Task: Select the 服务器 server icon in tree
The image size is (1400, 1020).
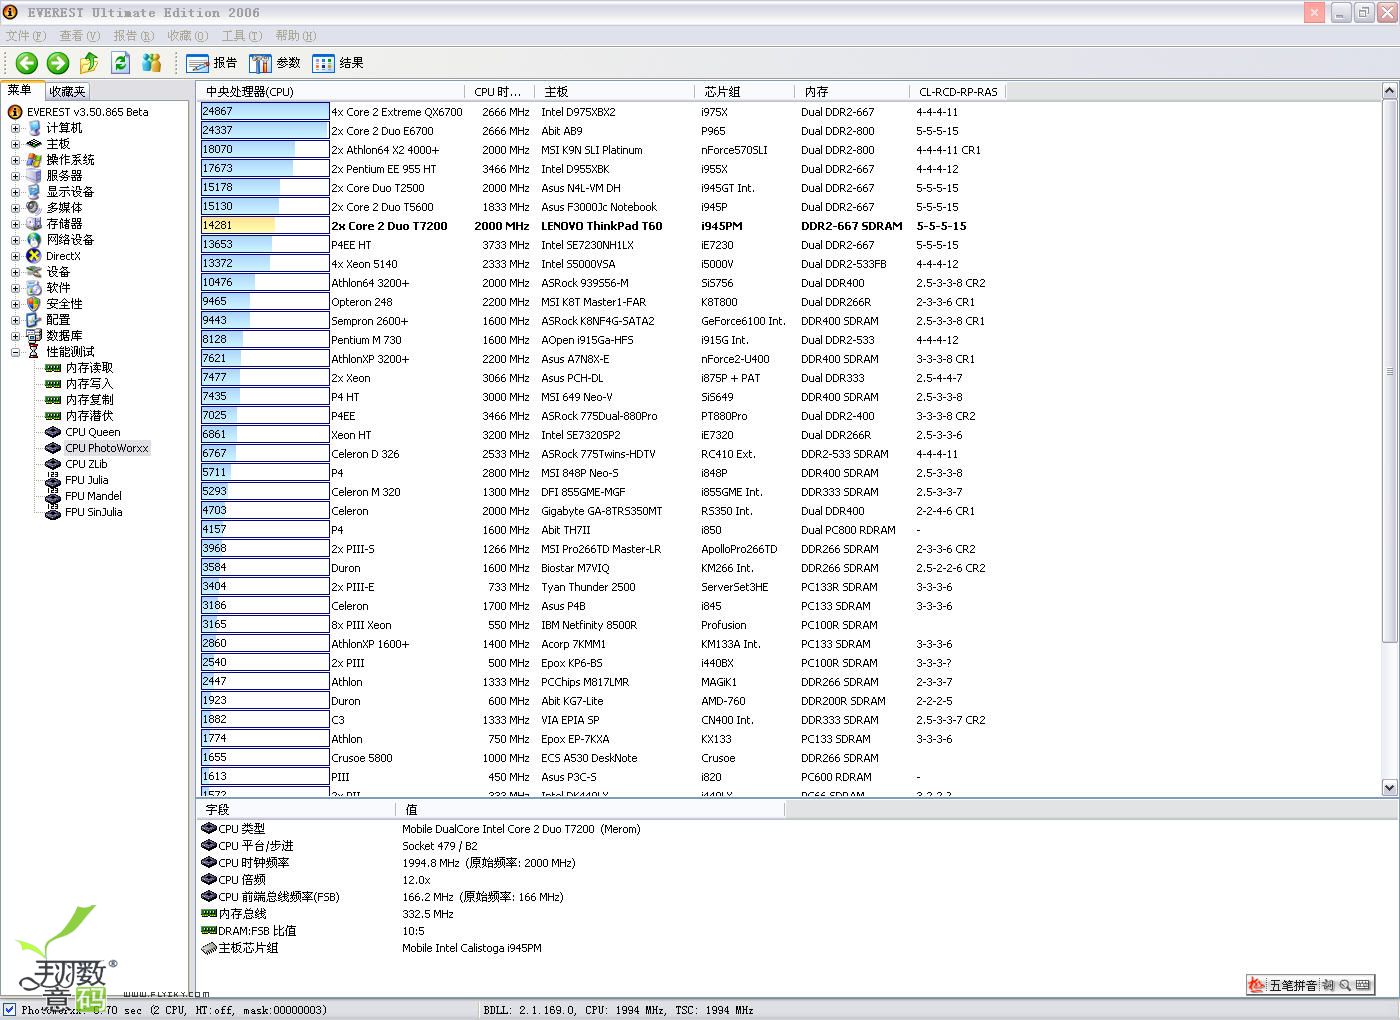Action: click(34, 176)
